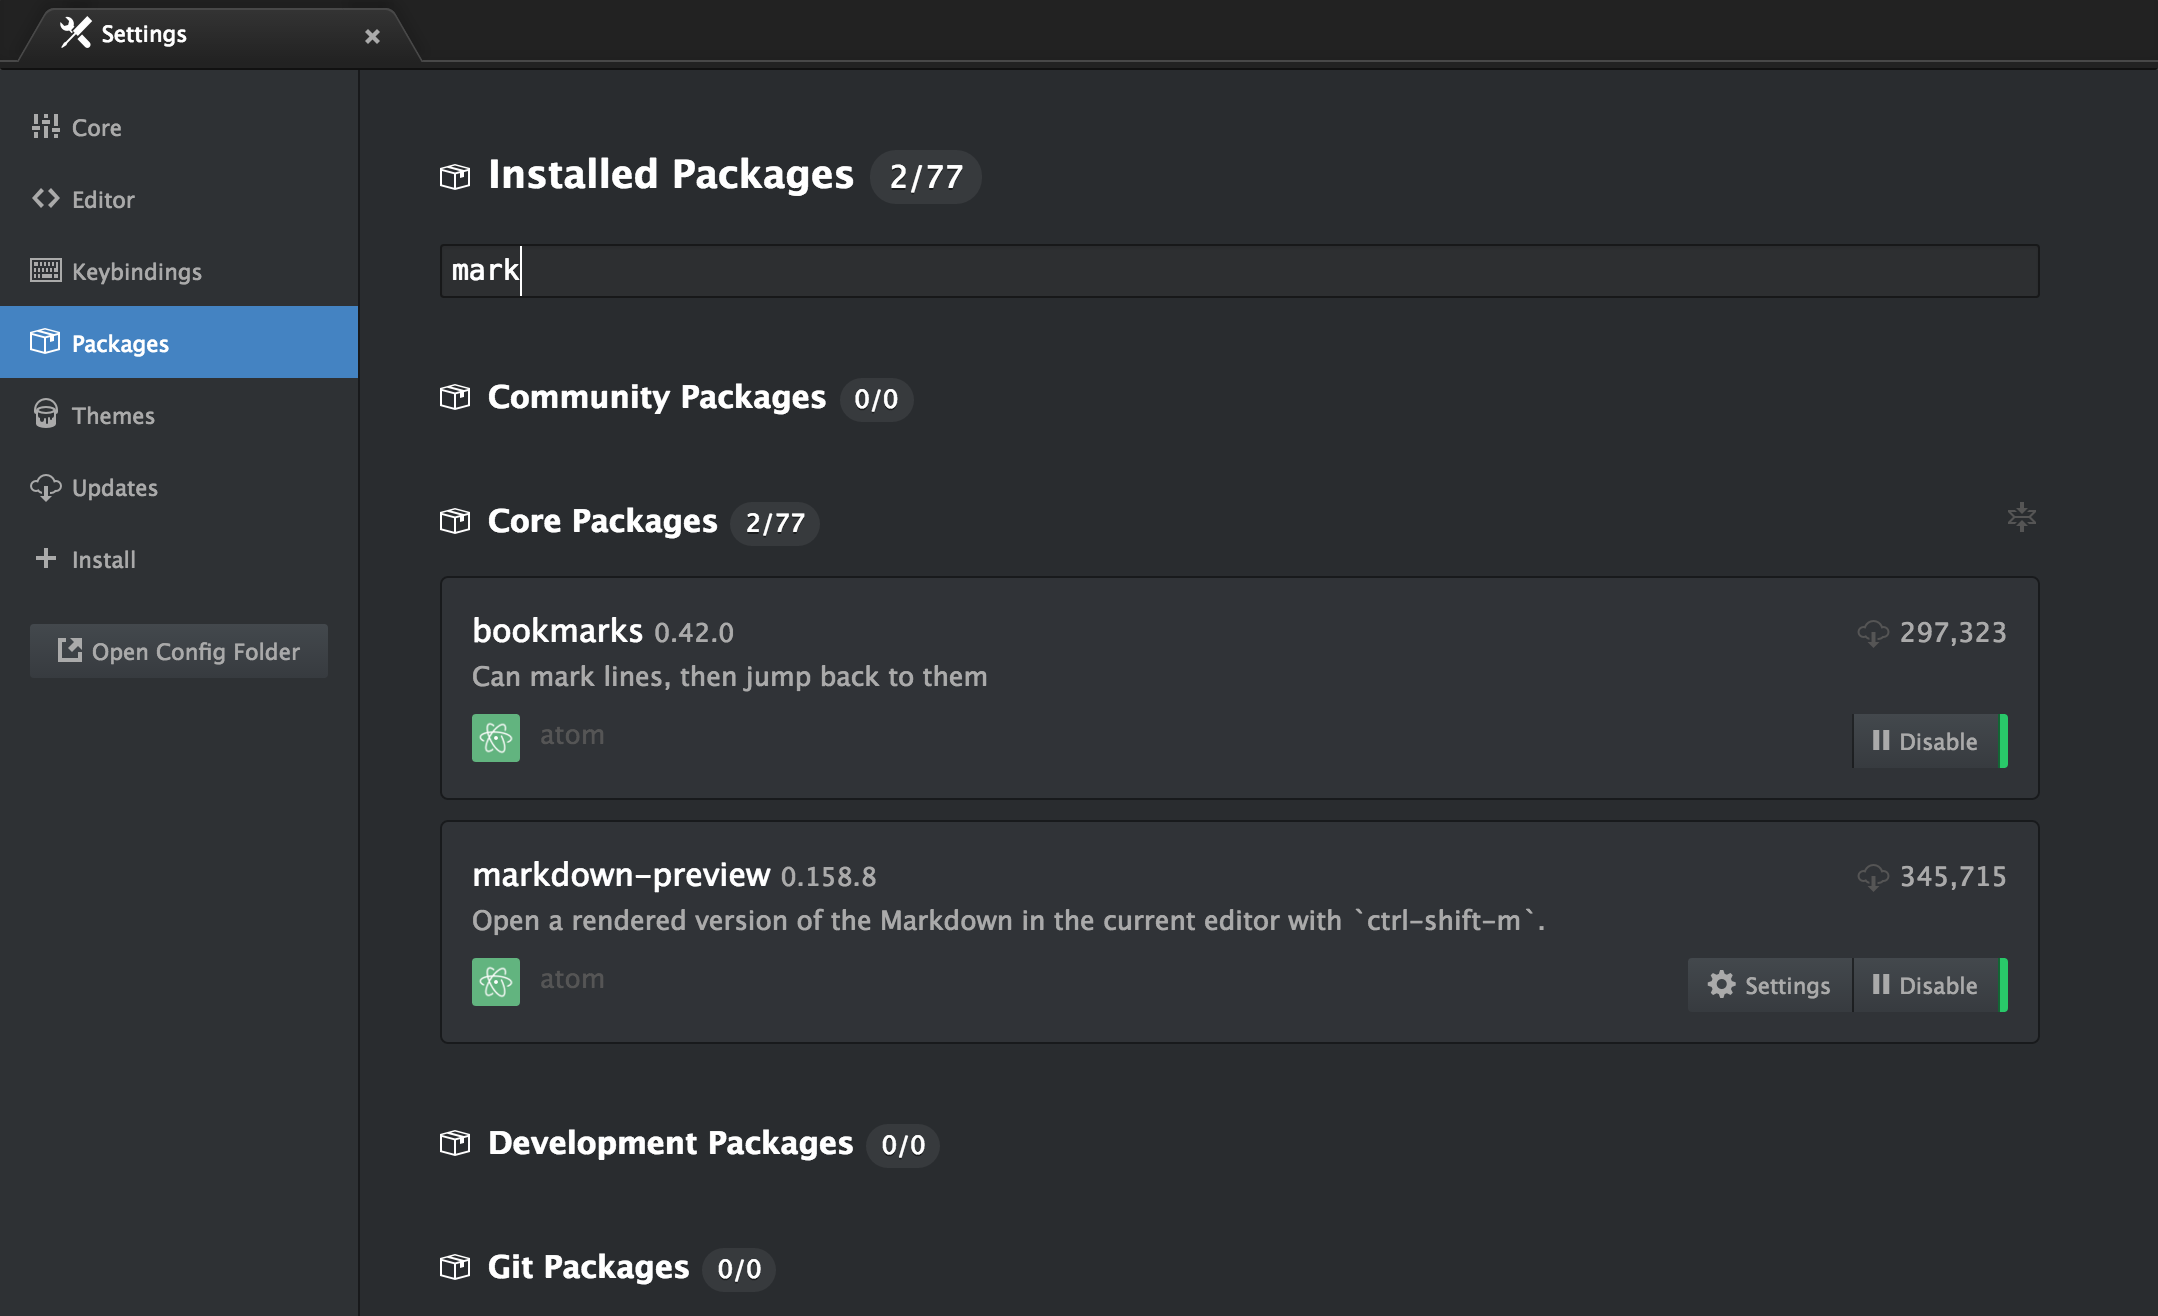Click the bookmarks package atom avatar icon
The height and width of the screenshot is (1316, 2158).
[x=495, y=738]
